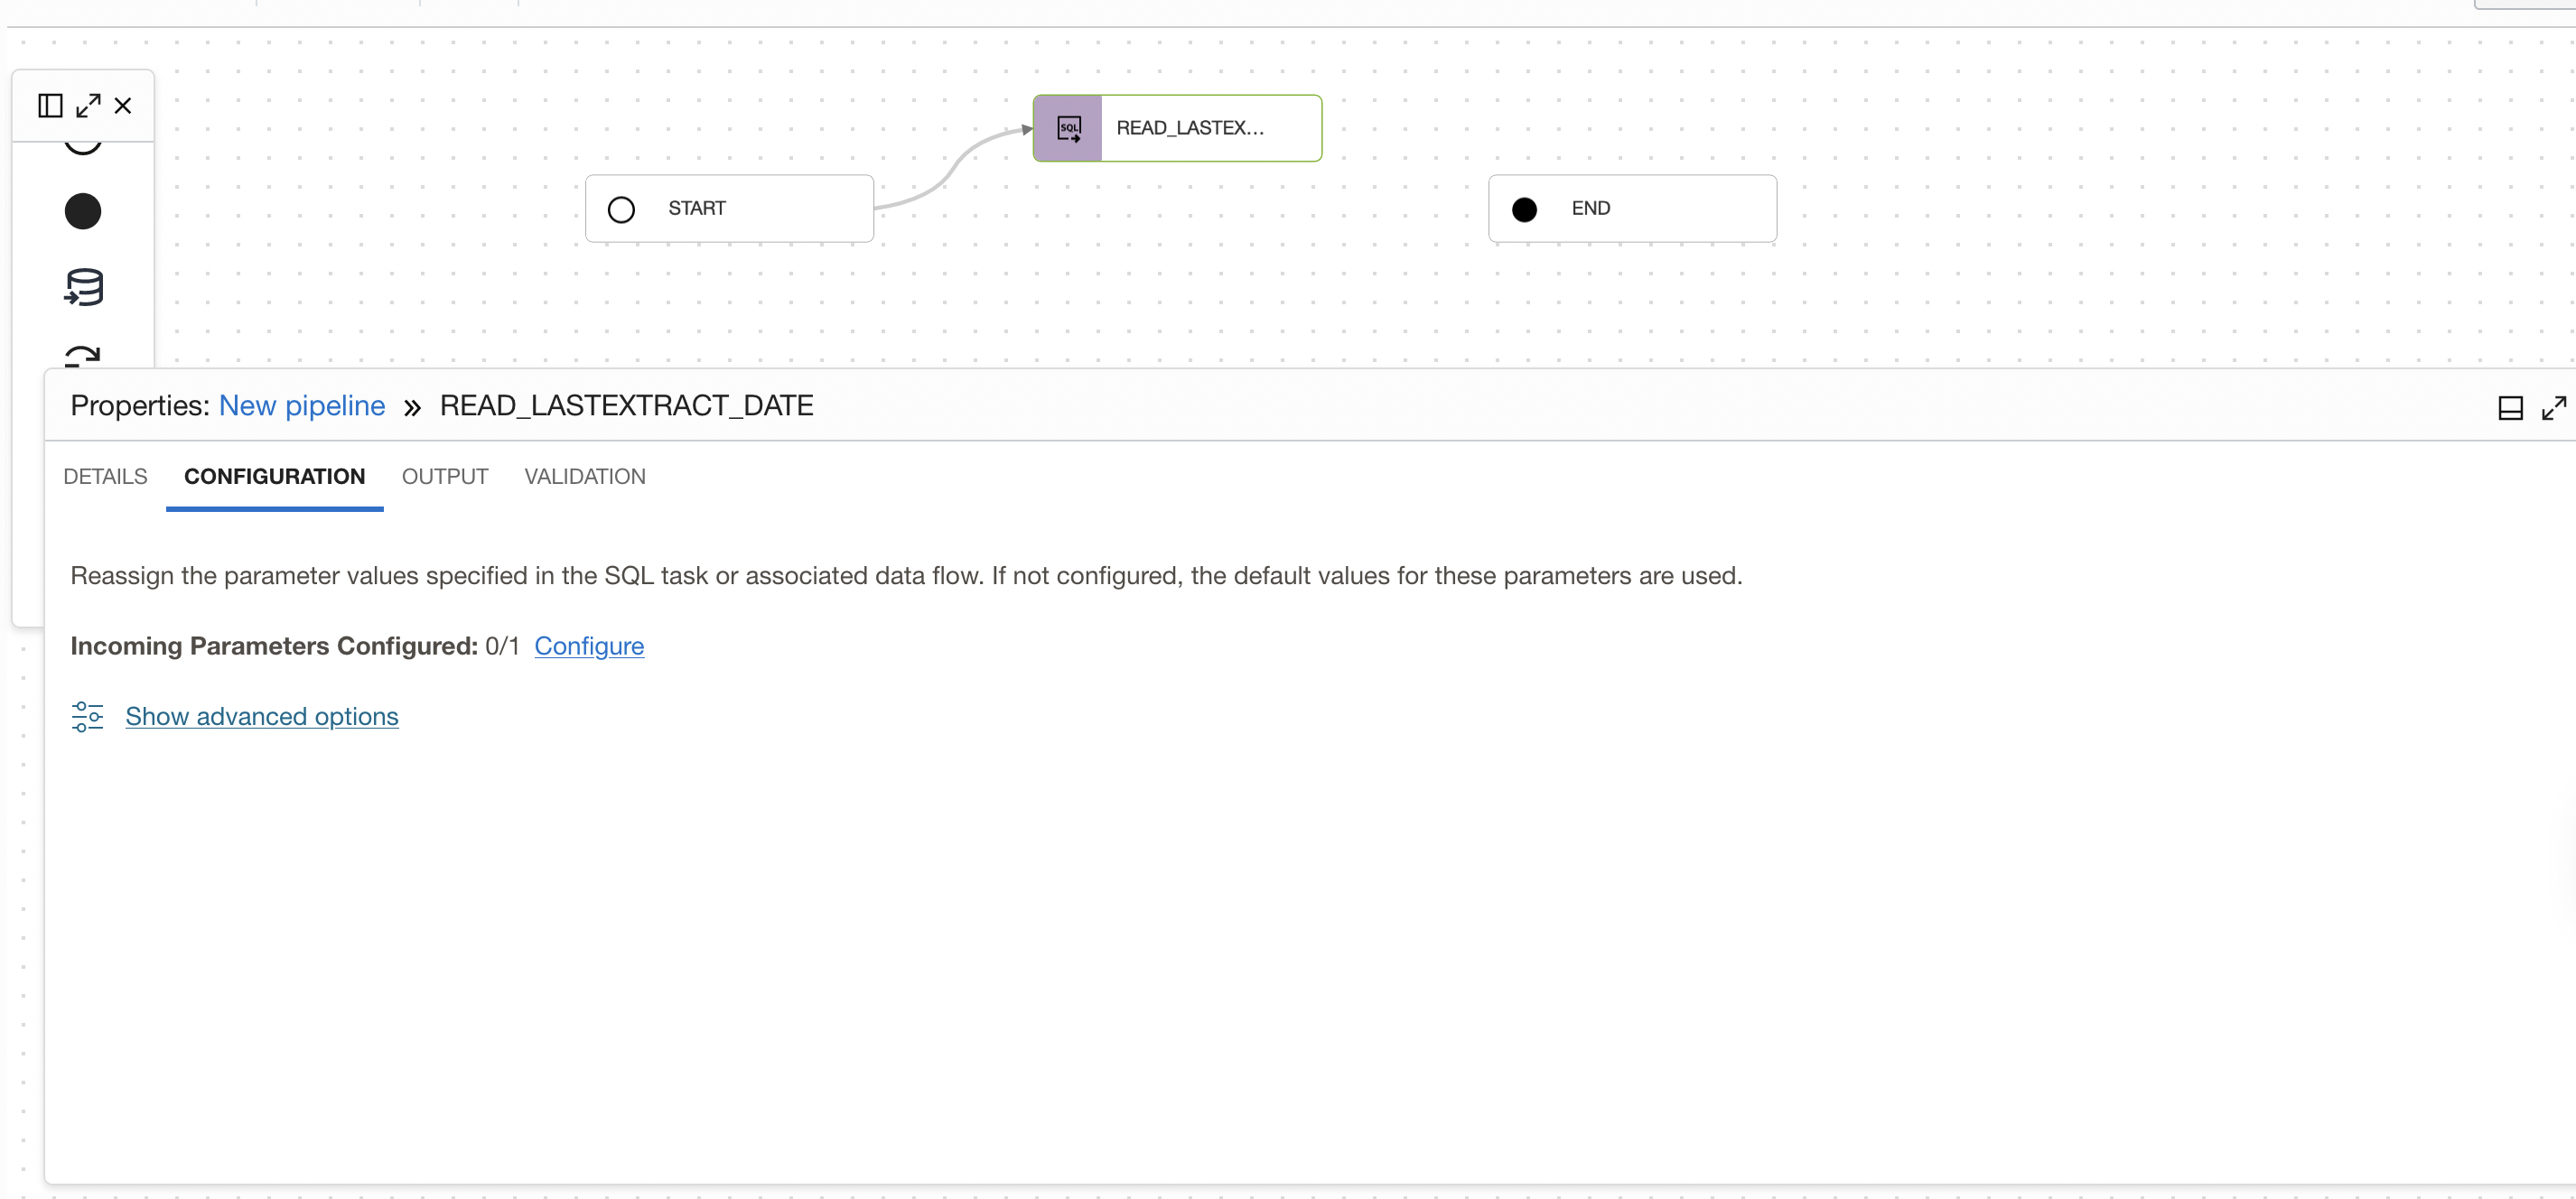Open the VALIDATION tab
2576x1199 pixels.
pos(584,476)
